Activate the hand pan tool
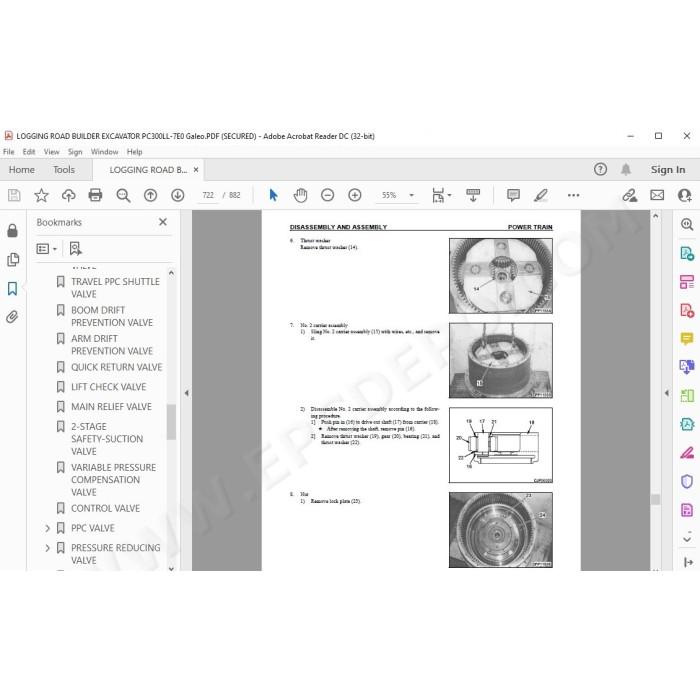The image size is (700, 700). [300, 195]
